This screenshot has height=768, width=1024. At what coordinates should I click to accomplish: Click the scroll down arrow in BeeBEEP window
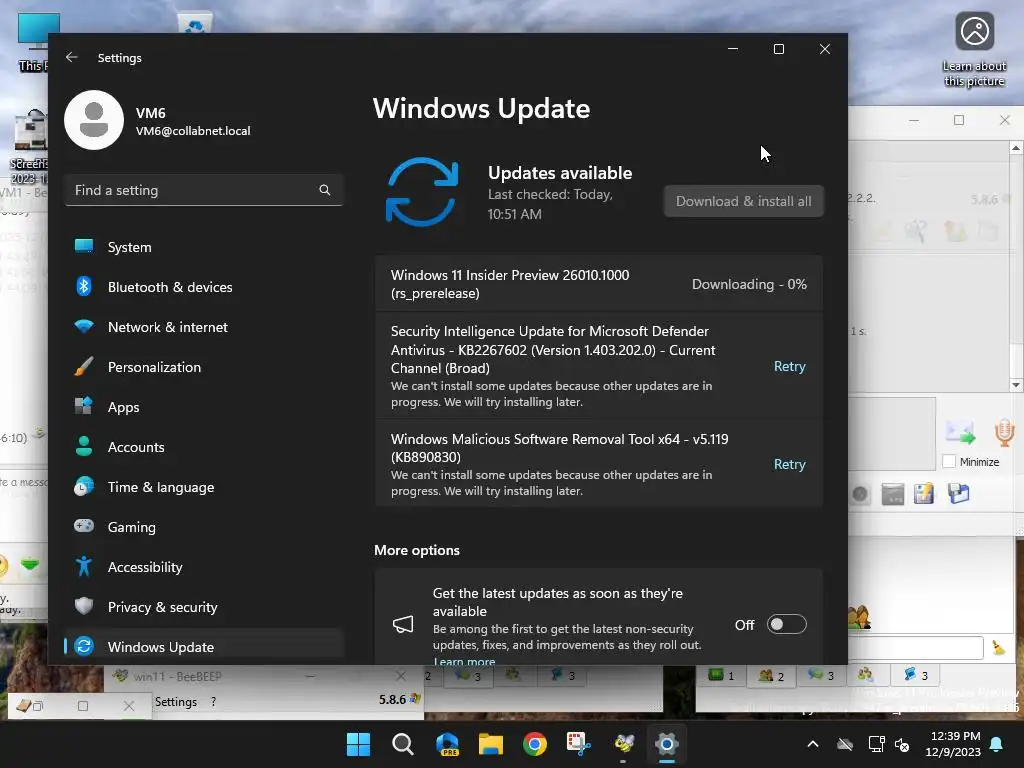[1016, 385]
